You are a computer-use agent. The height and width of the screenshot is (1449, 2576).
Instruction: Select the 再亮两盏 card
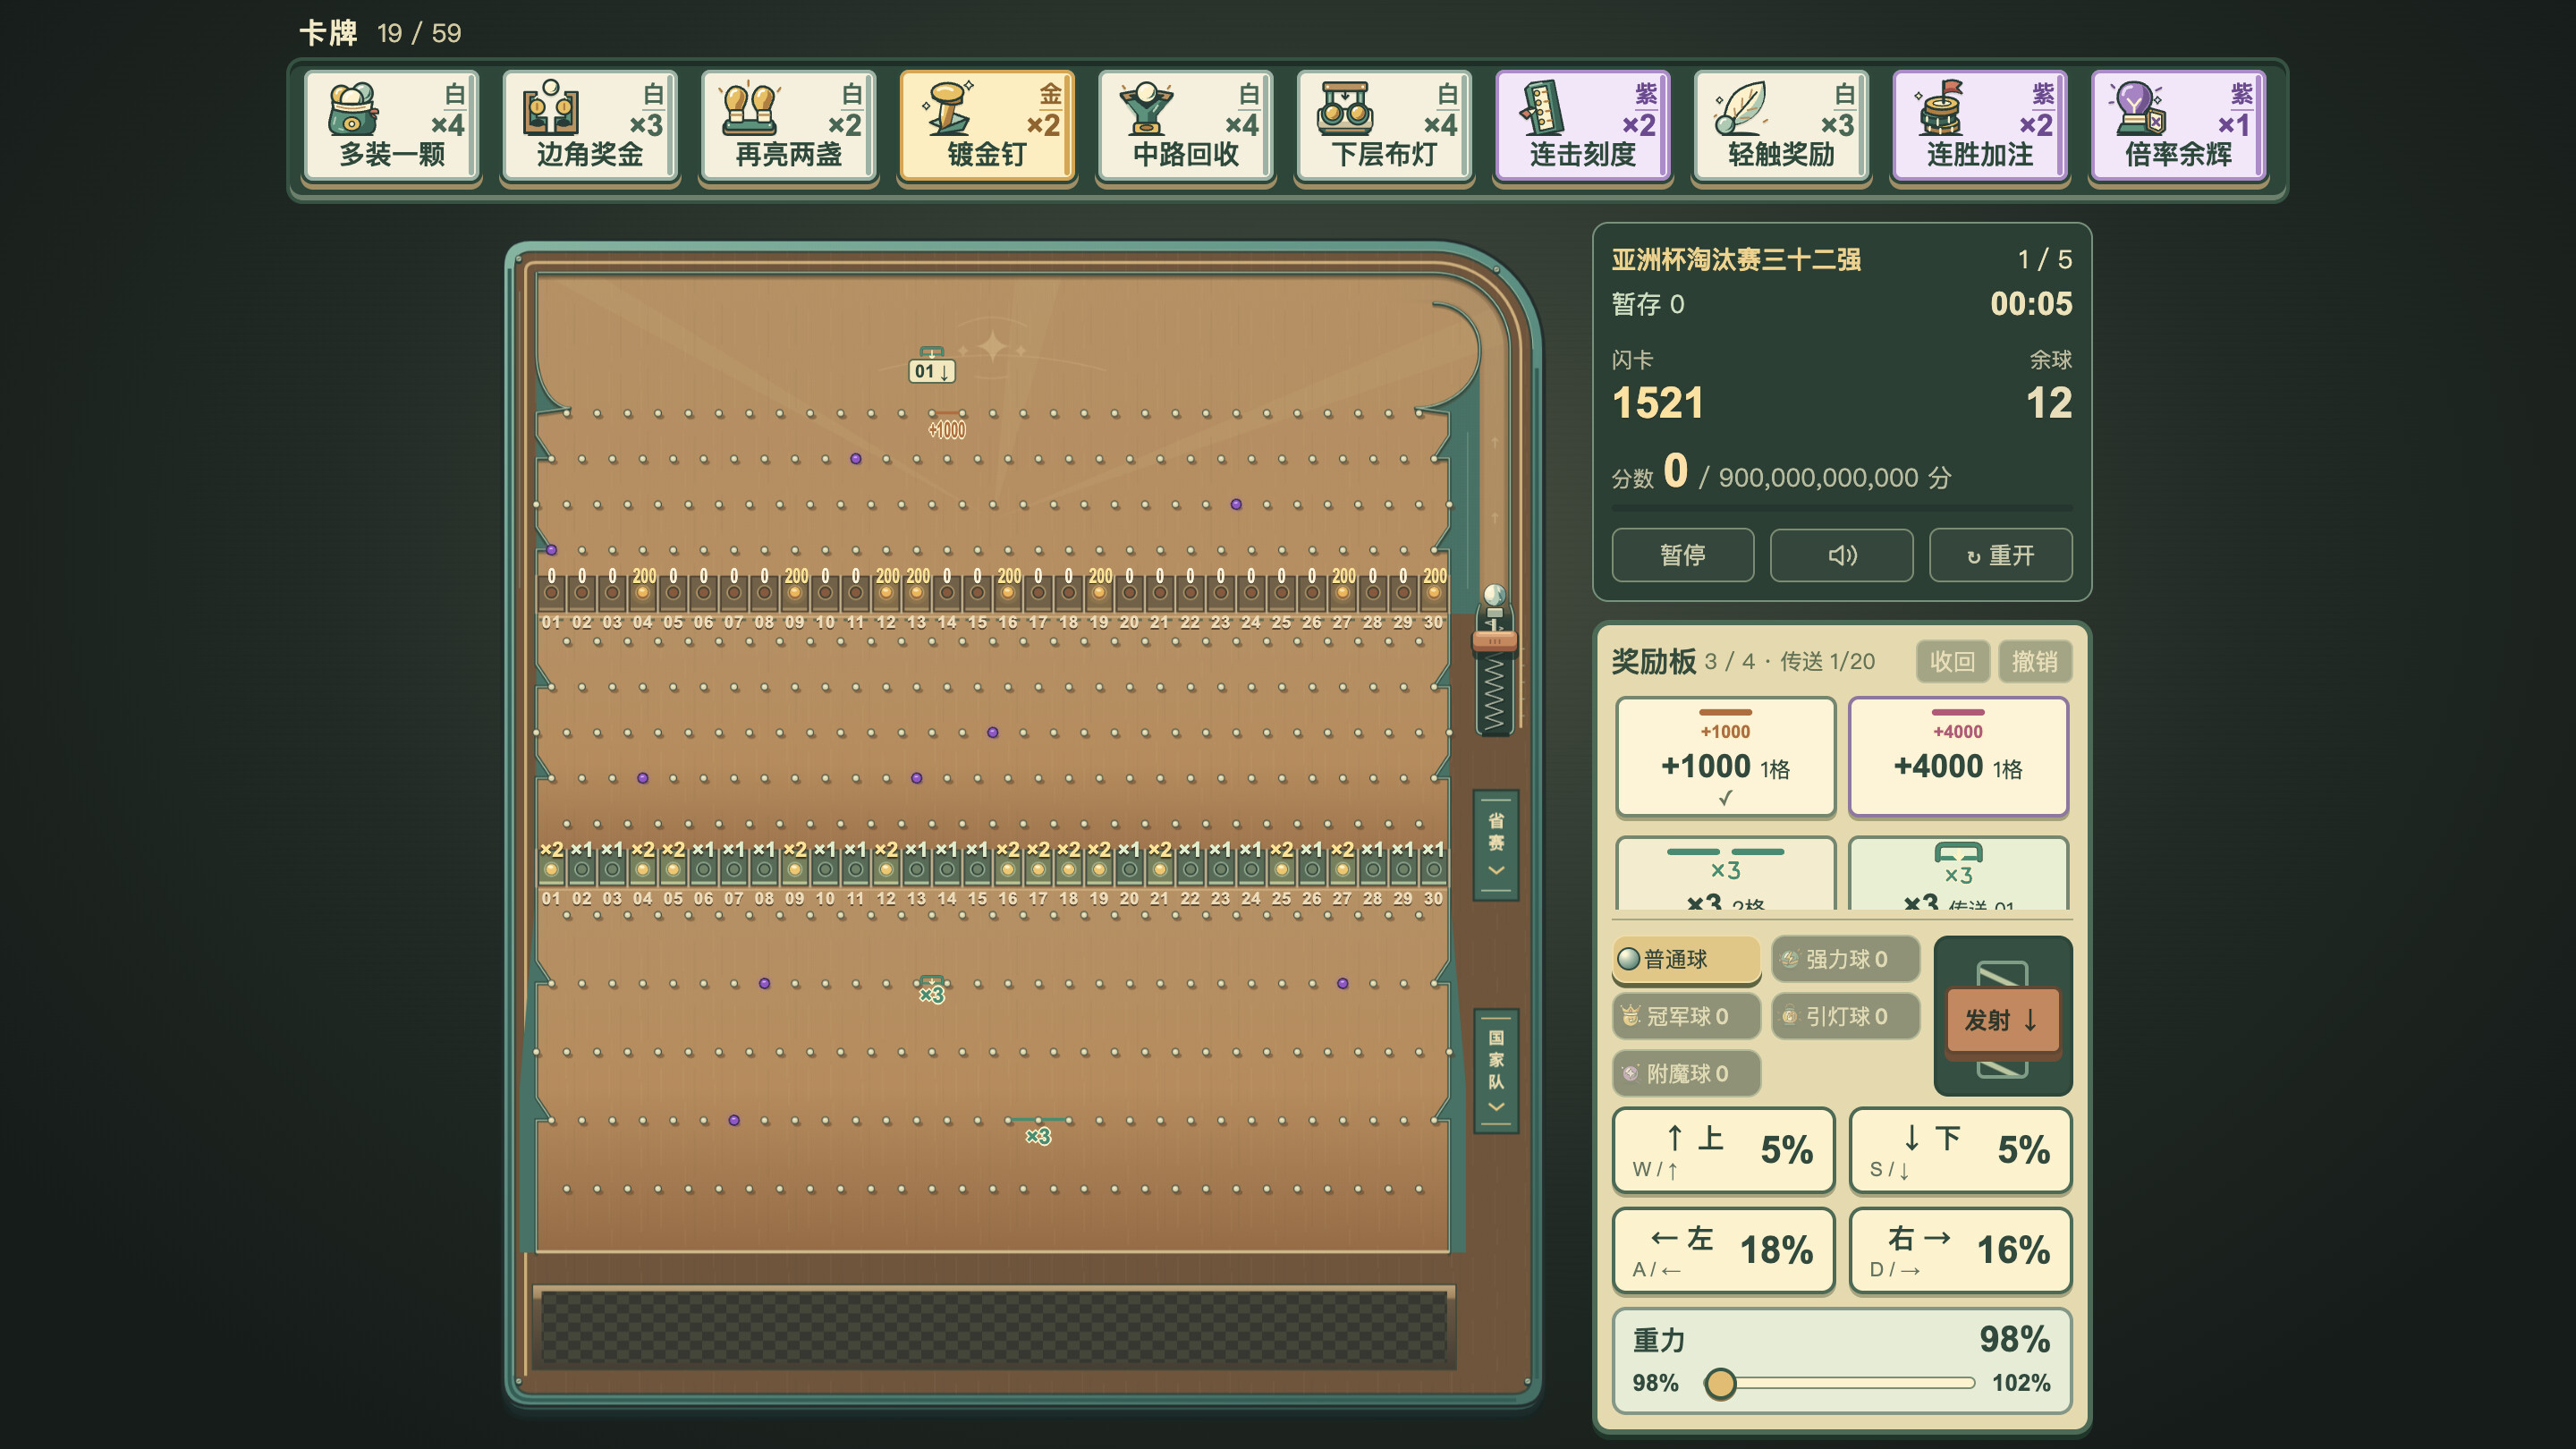pos(789,126)
